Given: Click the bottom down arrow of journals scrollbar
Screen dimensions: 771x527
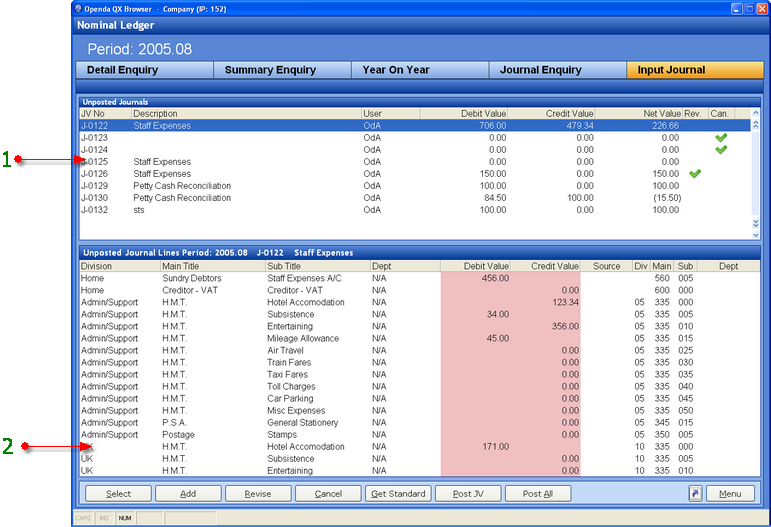Looking at the screenshot, I should pyautogui.click(x=756, y=235).
